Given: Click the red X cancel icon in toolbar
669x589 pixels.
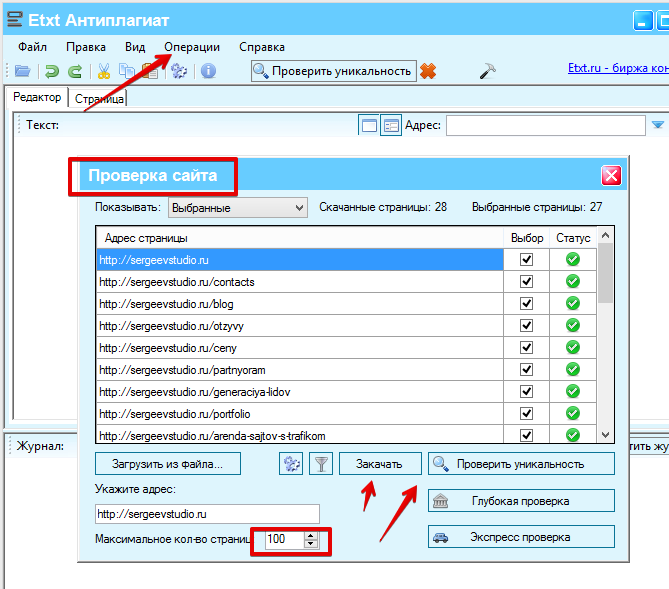Looking at the screenshot, I should click(x=428, y=71).
